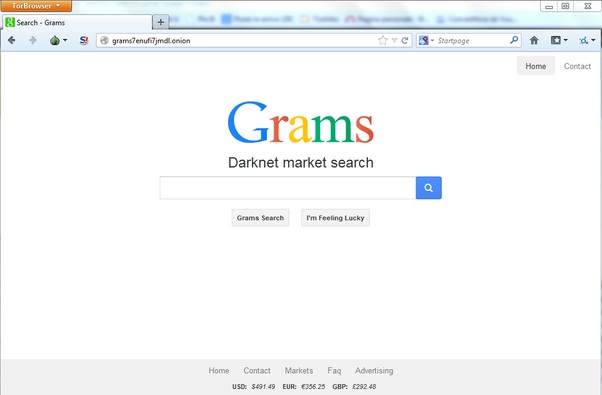
Task: Click the Grams Search button
Action: coord(260,218)
